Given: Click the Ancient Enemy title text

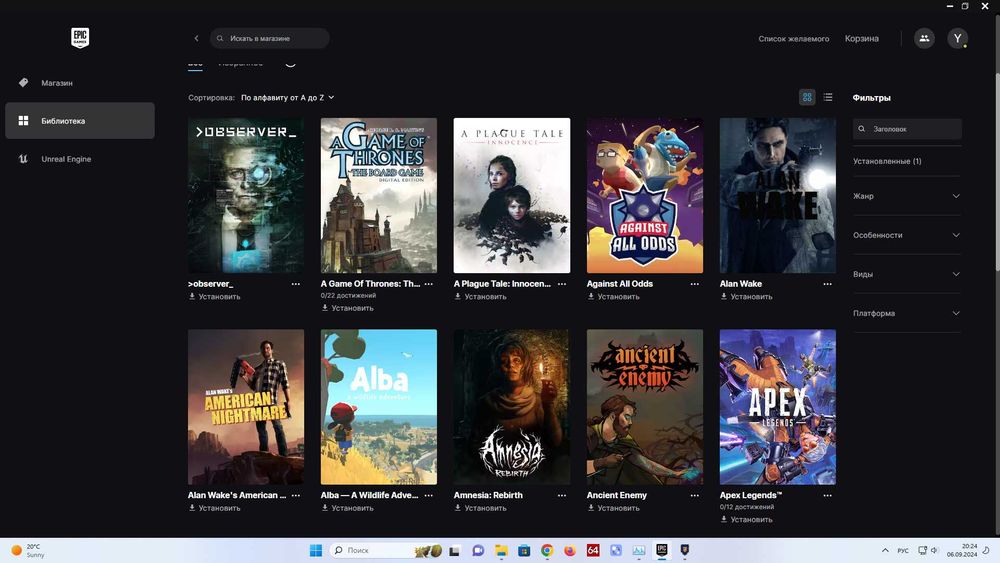Looking at the screenshot, I should click(617, 495).
